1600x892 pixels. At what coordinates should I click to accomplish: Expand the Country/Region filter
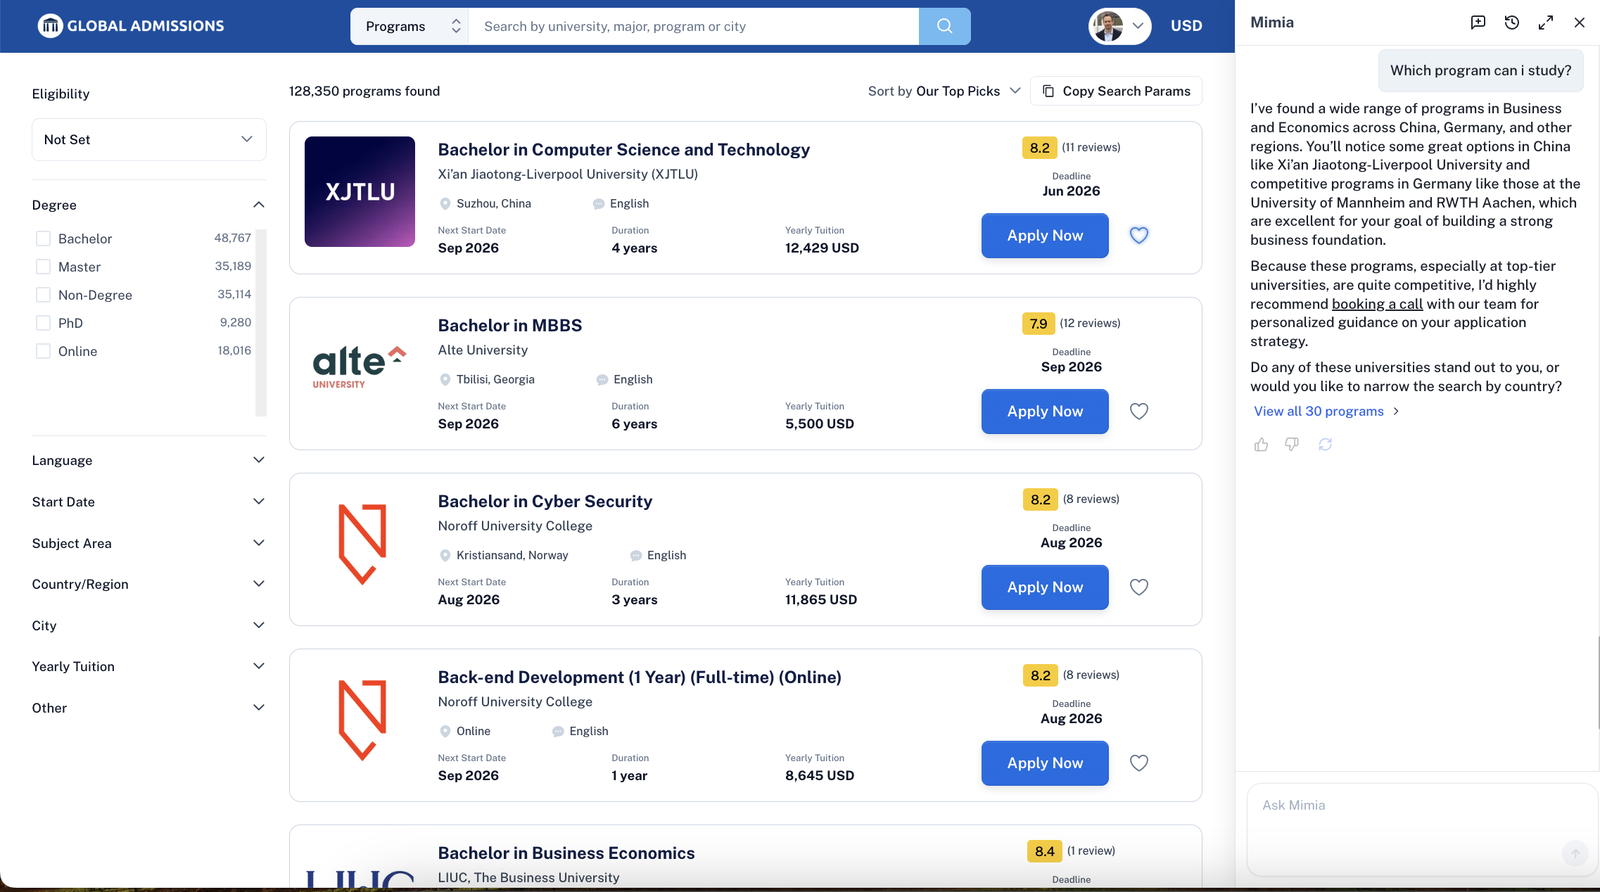pyautogui.click(x=148, y=584)
